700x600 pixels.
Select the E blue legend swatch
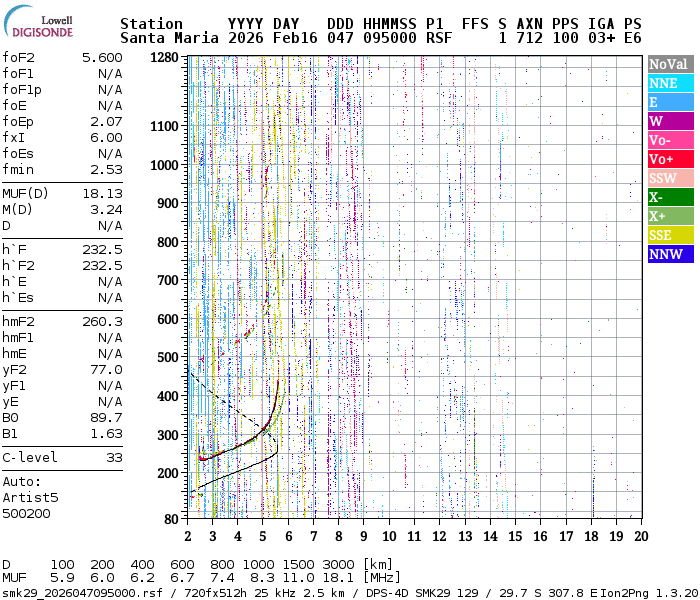[x=671, y=102]
